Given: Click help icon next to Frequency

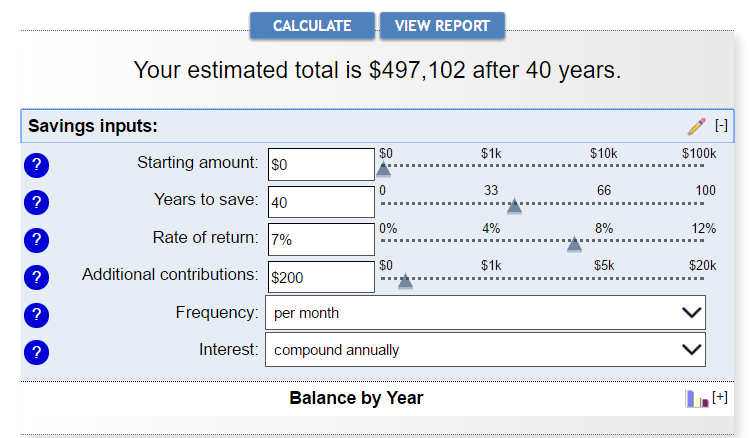Looking at the screenshot, I should tap(36, 315).
